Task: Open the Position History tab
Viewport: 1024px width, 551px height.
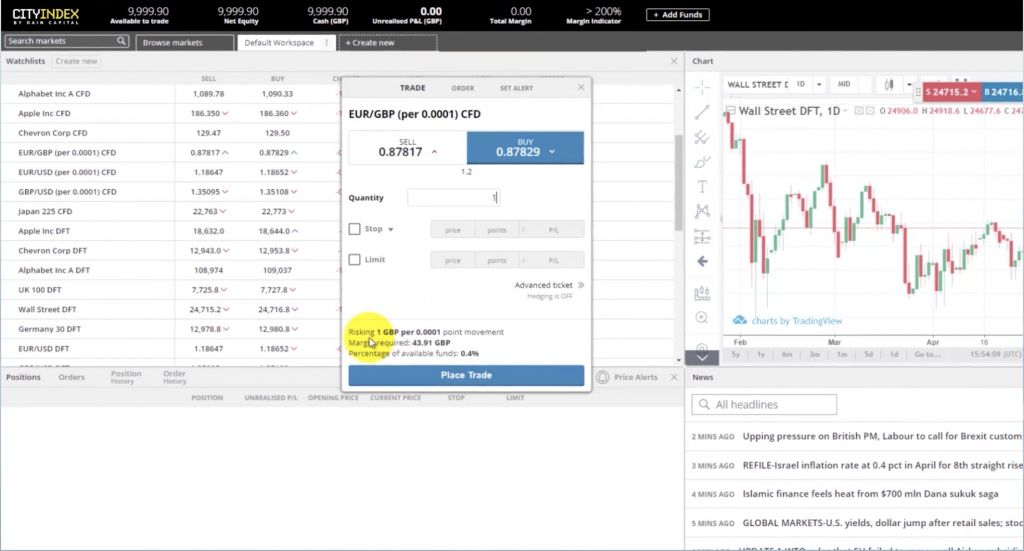Action: tap(126, 377)
